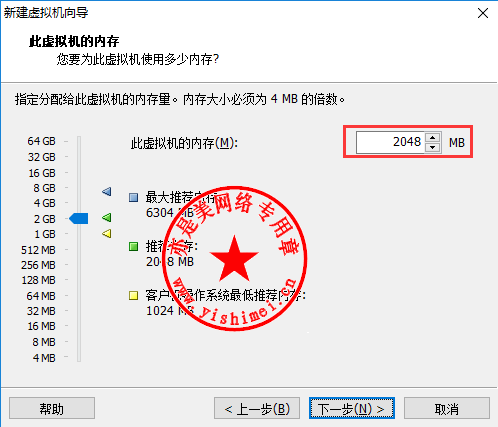Select the 512 MB tick on slider
Screen dimensions: 498x427
pyautogui.click(x=79, y=250)
